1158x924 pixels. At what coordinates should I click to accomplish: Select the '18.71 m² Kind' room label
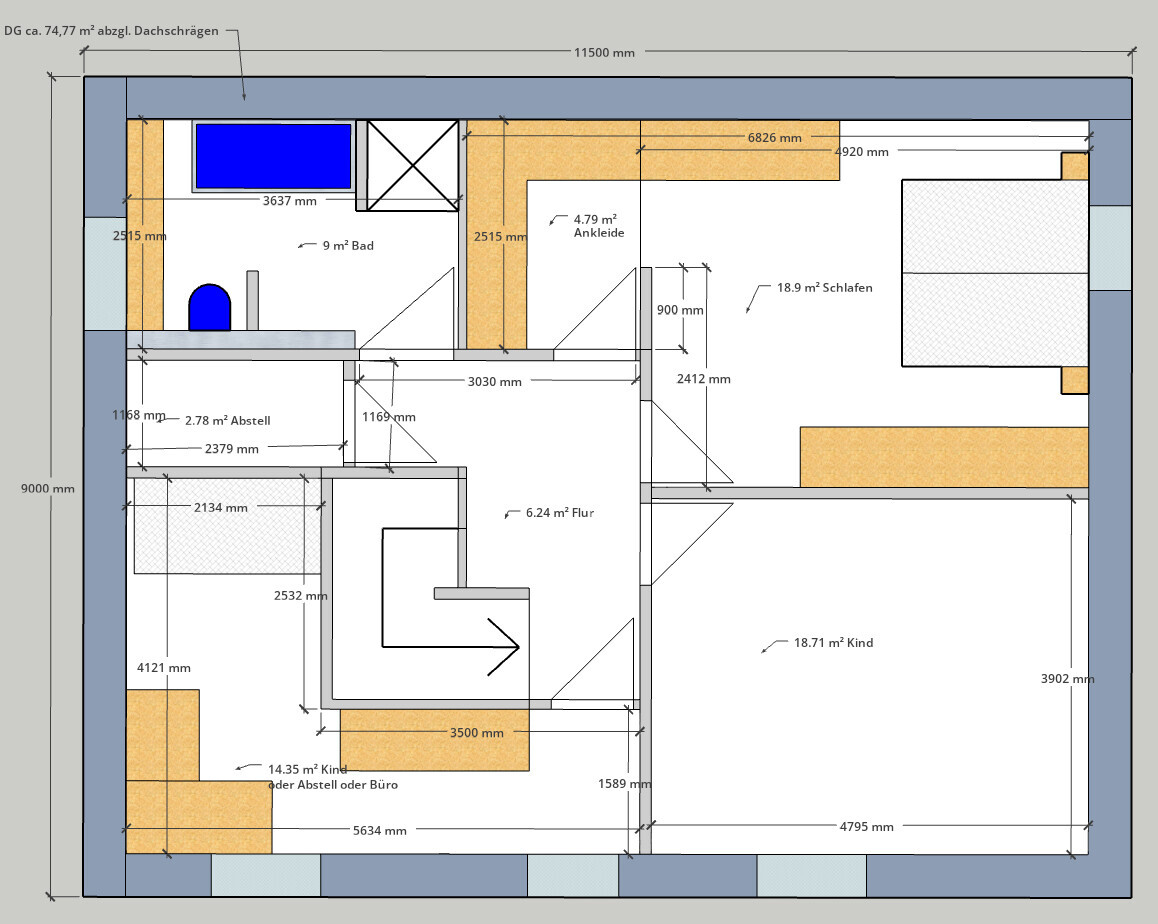pos(832,643)
